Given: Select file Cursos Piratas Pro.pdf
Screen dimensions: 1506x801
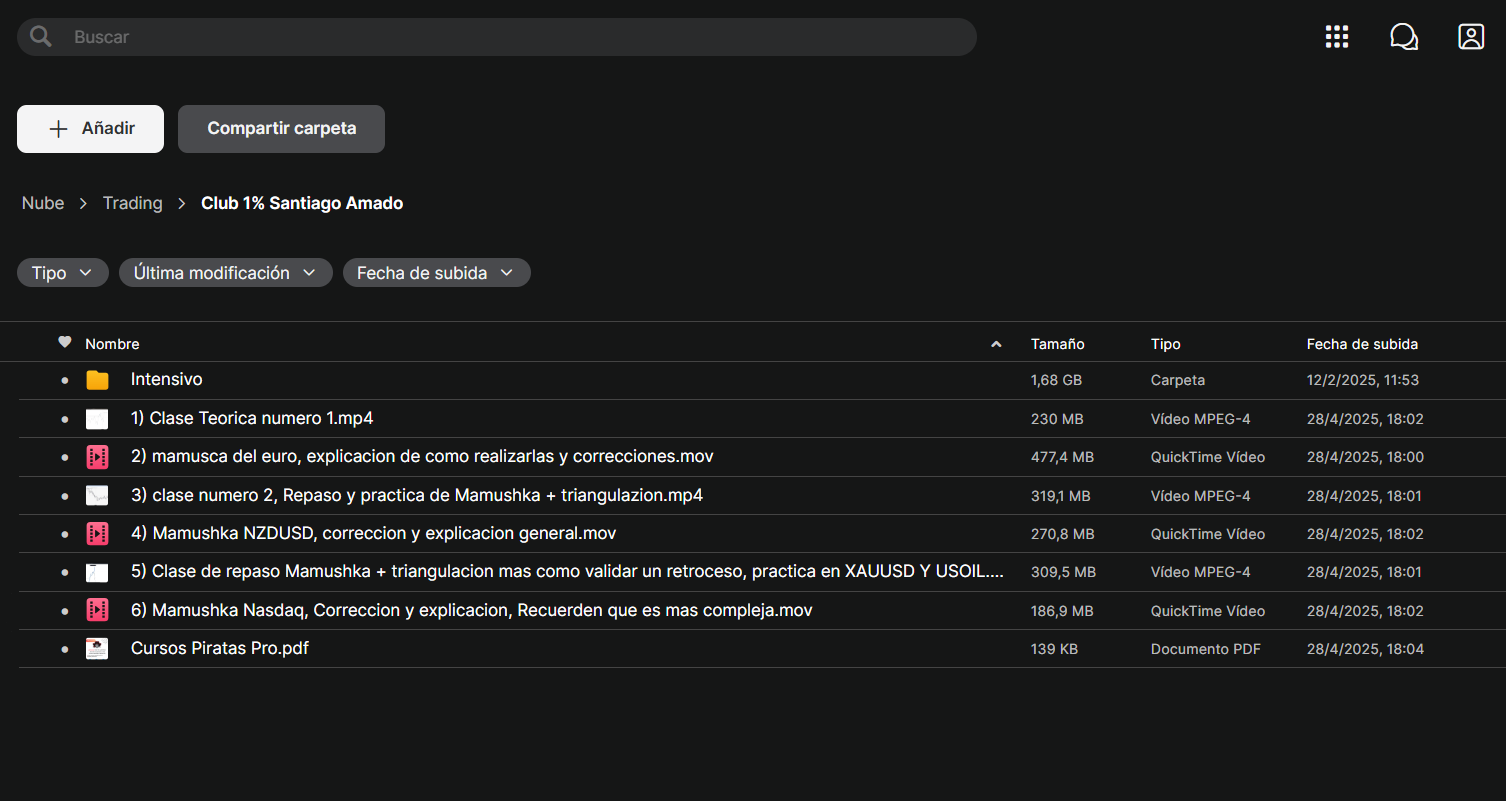Looking at the screenshot, I should point(220,648).
